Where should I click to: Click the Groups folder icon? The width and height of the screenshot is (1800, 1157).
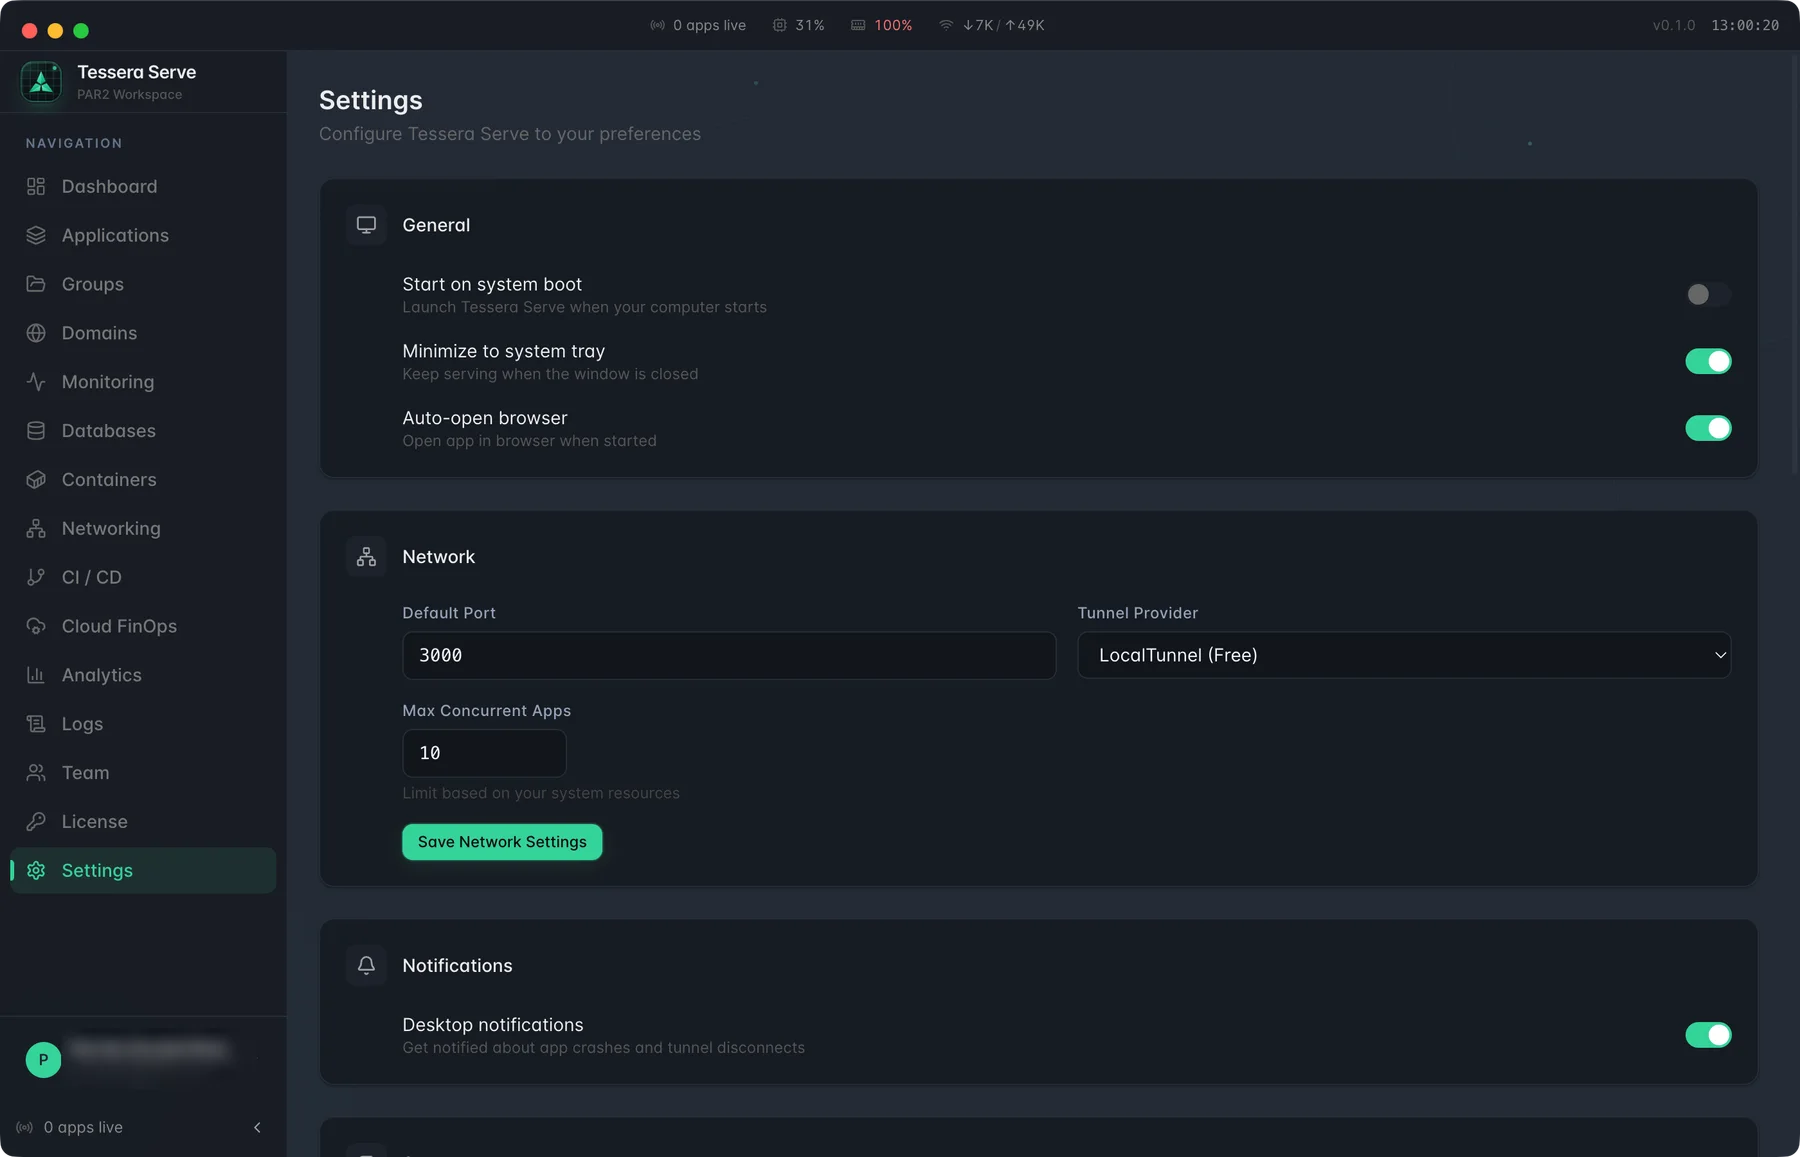pyautogui.click(x=36, y=284)
